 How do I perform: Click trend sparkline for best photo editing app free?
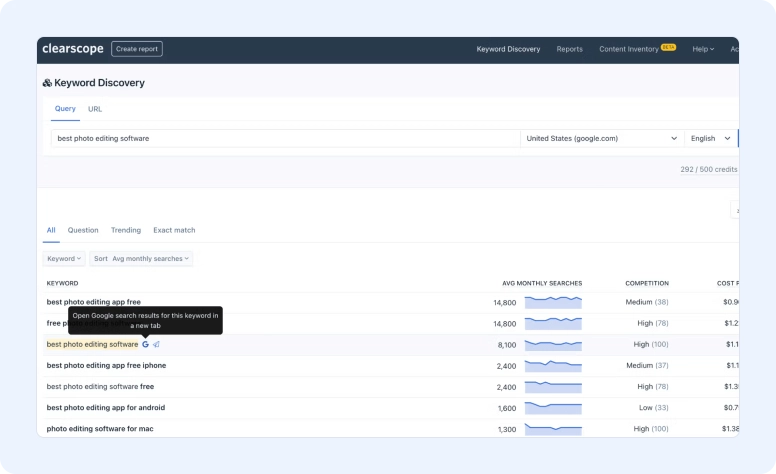[553, 302]
